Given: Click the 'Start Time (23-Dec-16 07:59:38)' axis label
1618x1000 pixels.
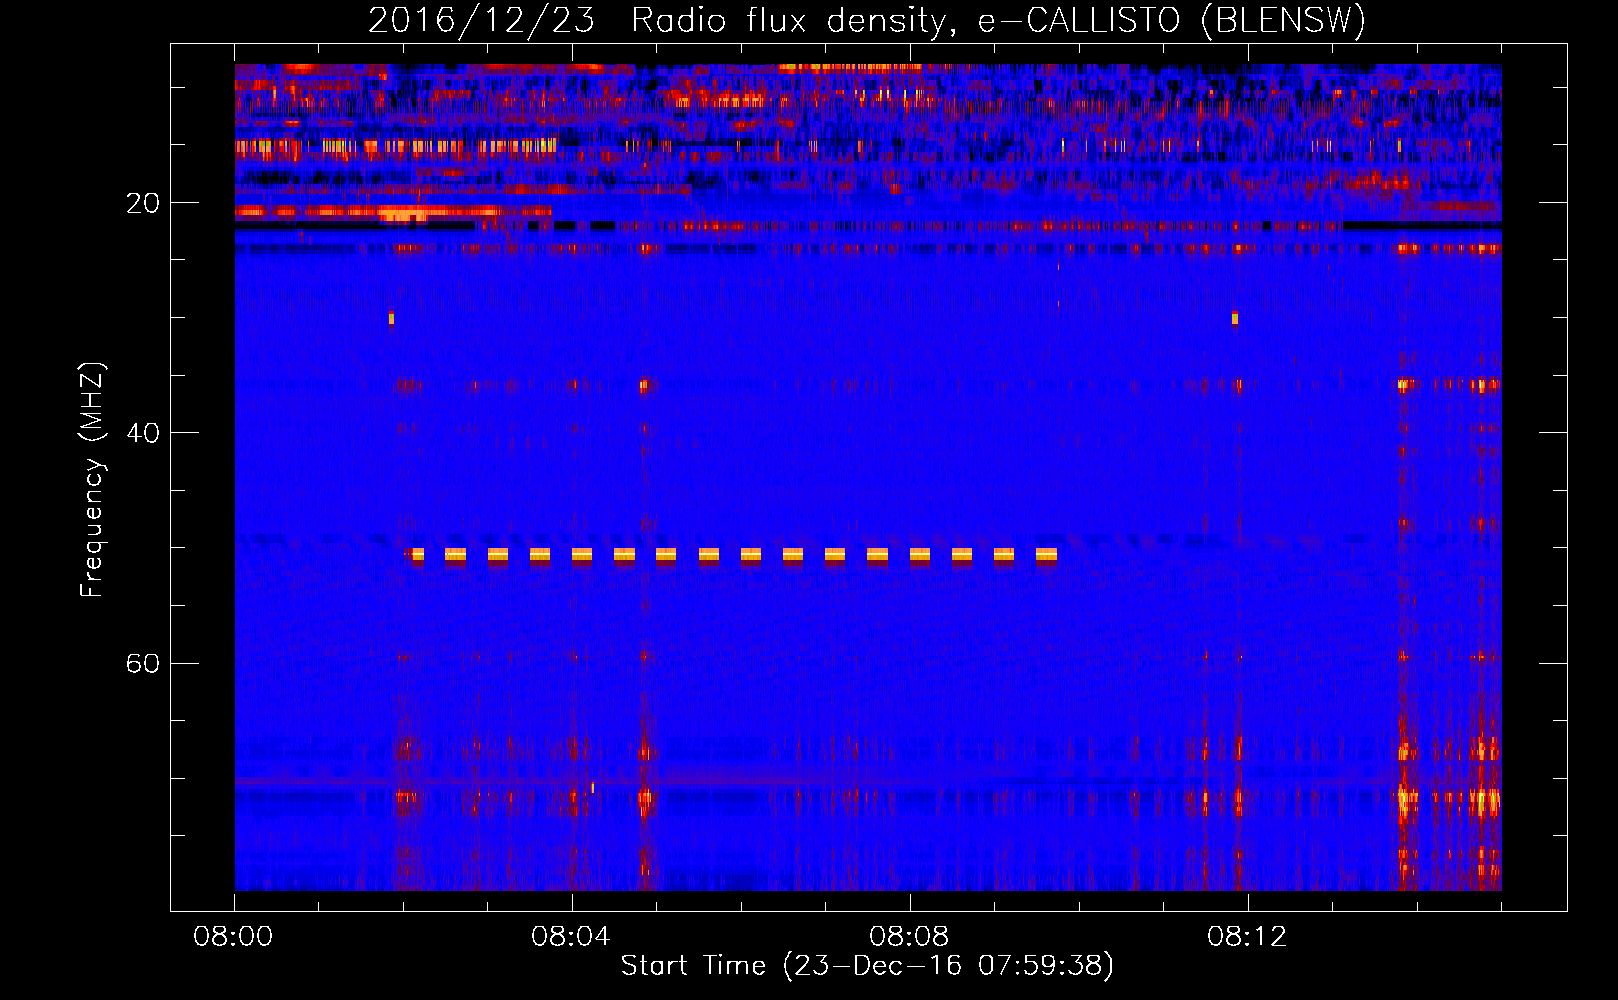Looking at the screenshot, I should click(x=867, y=966).
